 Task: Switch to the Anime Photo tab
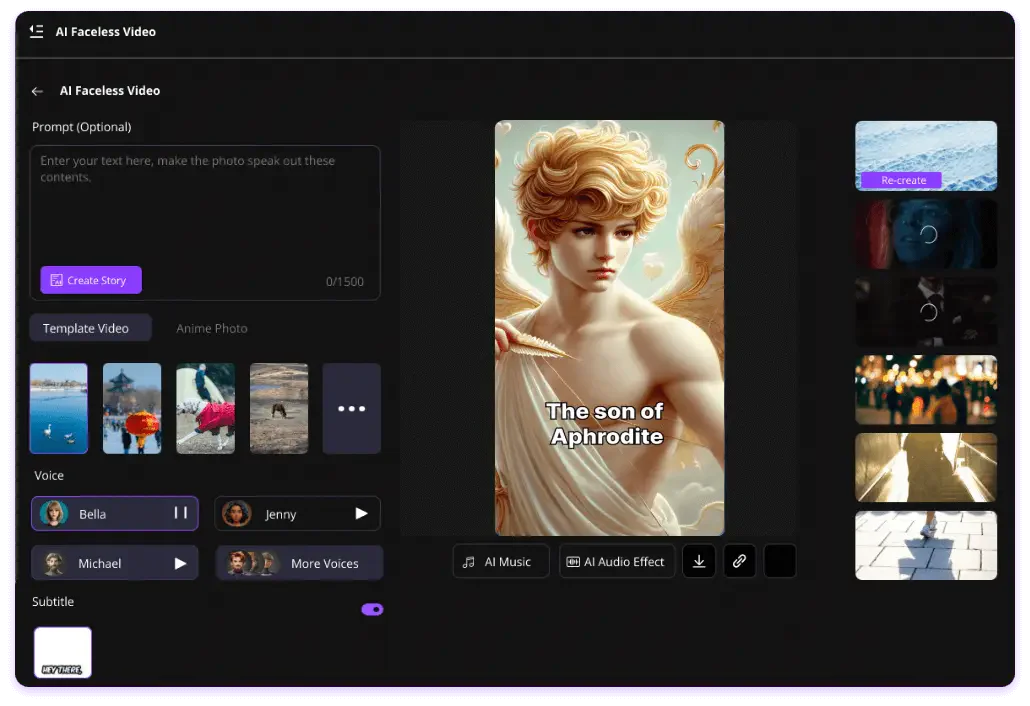[x=211, y=327]
